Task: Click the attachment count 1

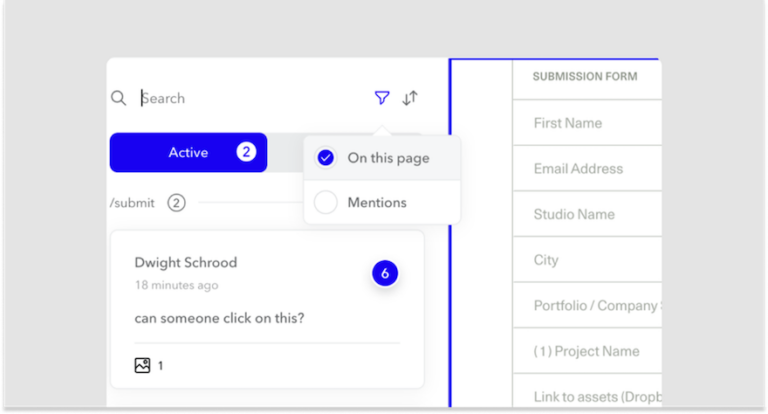Action: [160, 365]
